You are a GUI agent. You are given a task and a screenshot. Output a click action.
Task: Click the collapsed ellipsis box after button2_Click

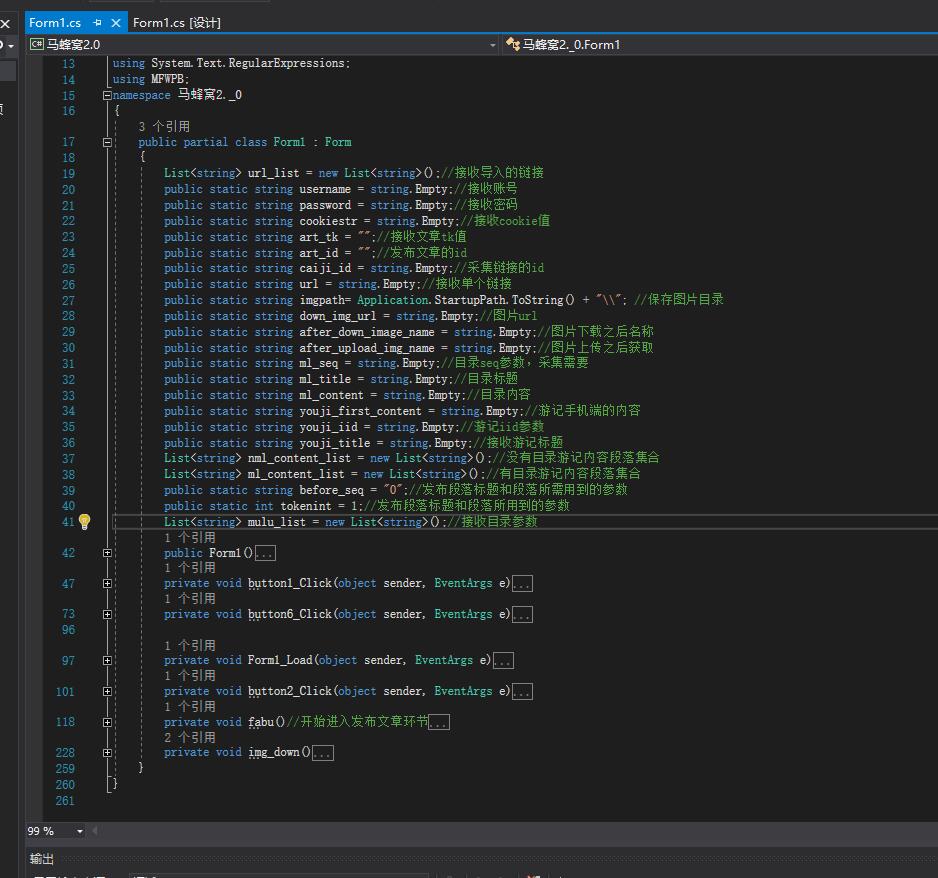522,692
